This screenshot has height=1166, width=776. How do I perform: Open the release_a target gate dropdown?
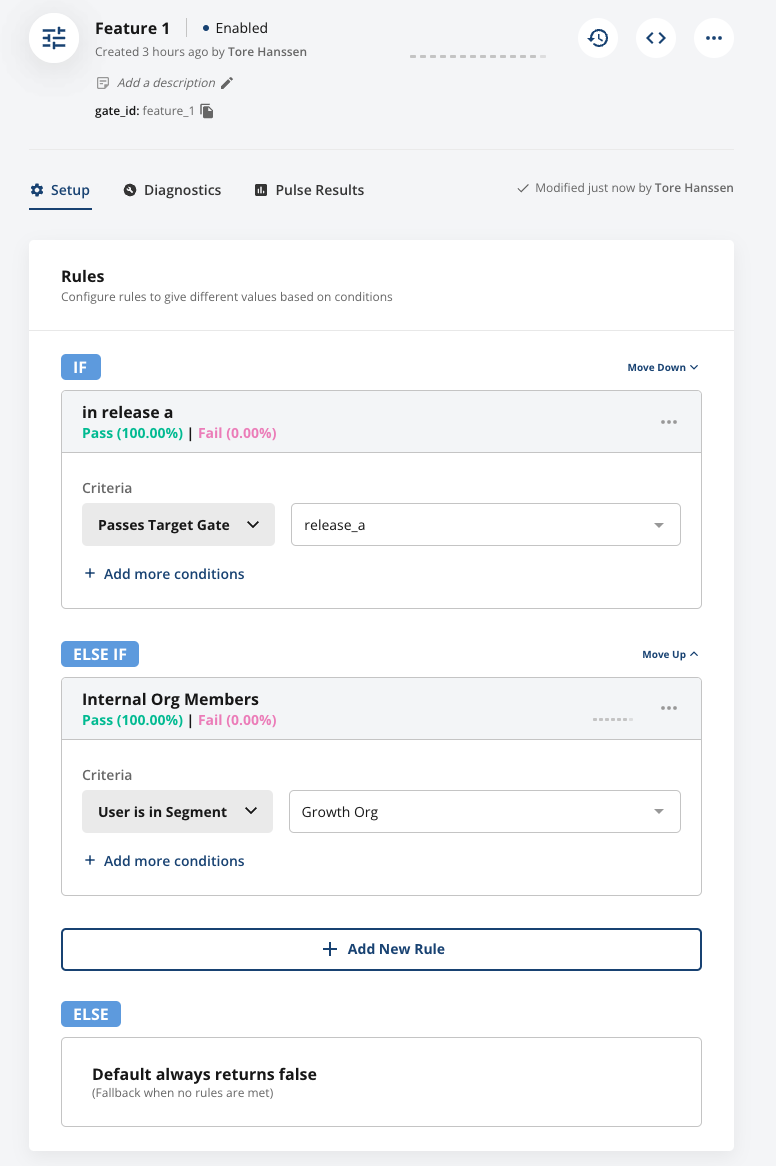click(485, 524)
